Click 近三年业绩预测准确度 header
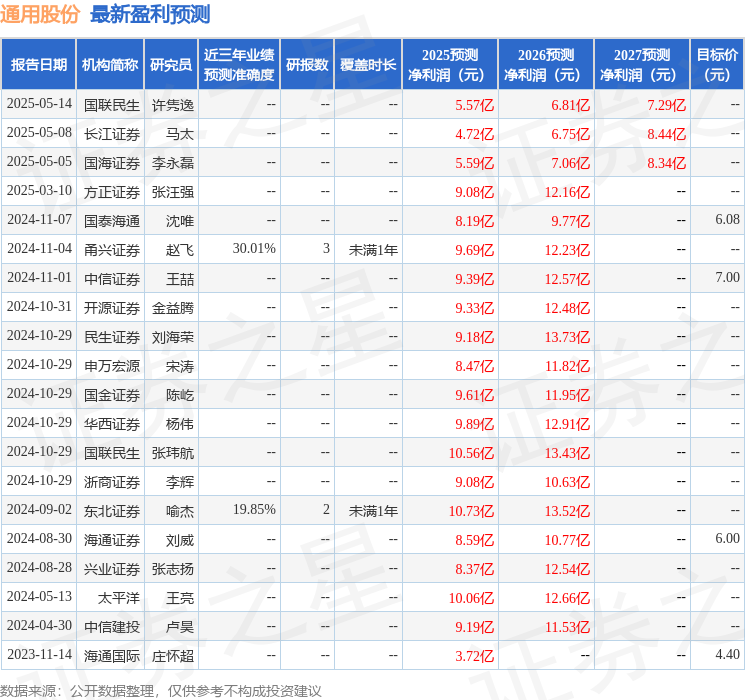 pyautogui.click(x=239, y=65)
